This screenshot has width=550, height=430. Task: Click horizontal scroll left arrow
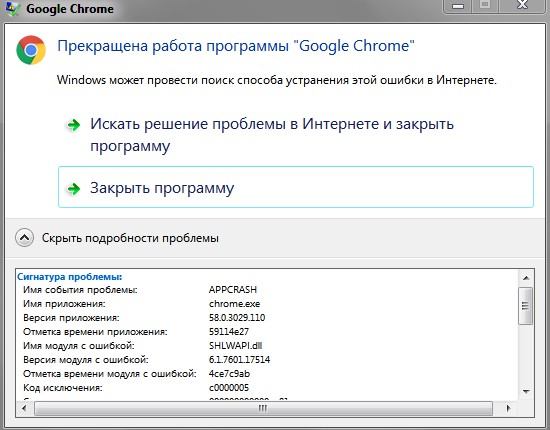[24, 408]
